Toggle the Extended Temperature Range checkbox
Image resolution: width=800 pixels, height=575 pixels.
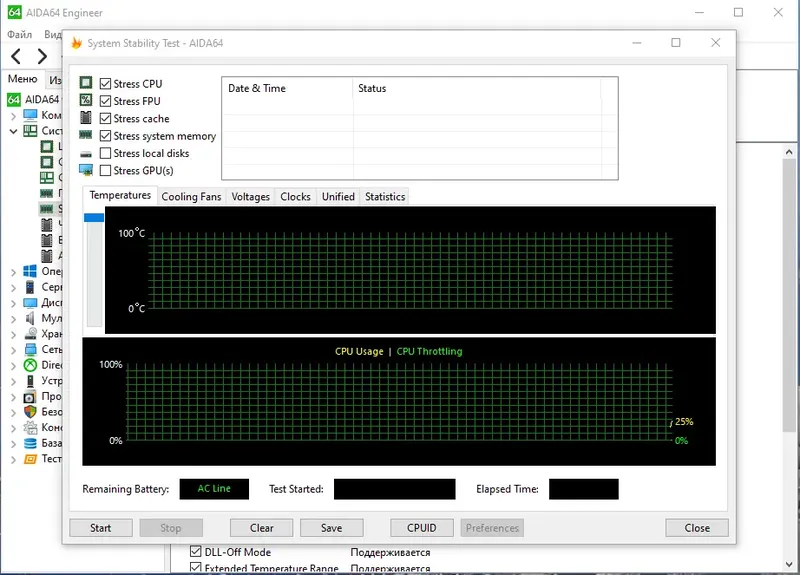point(195,567)
